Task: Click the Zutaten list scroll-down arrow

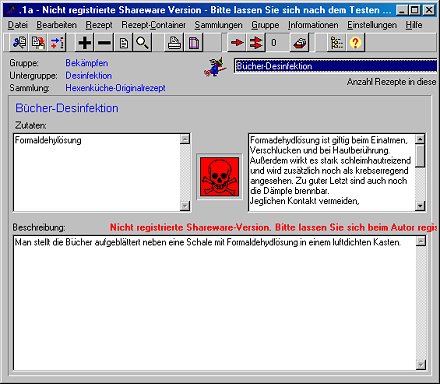Action: [185, 206]
